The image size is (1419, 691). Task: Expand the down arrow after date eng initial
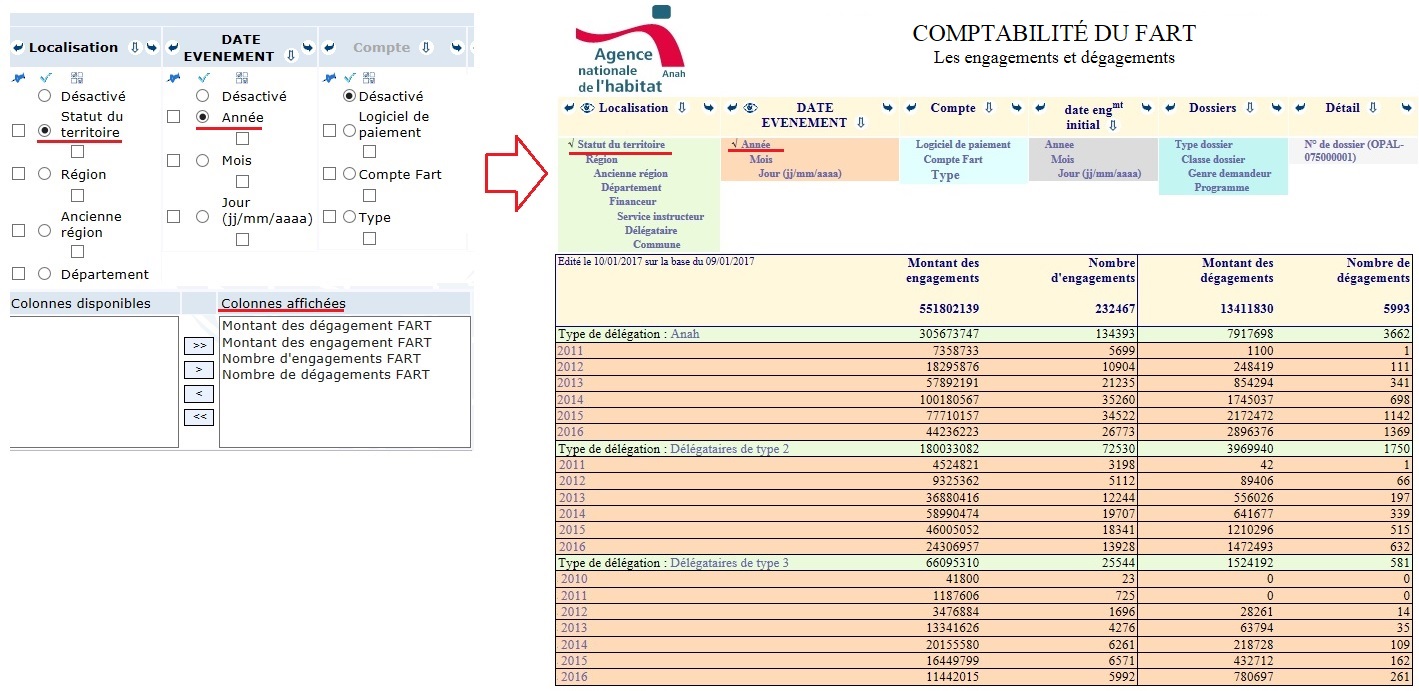point(1112,126)
